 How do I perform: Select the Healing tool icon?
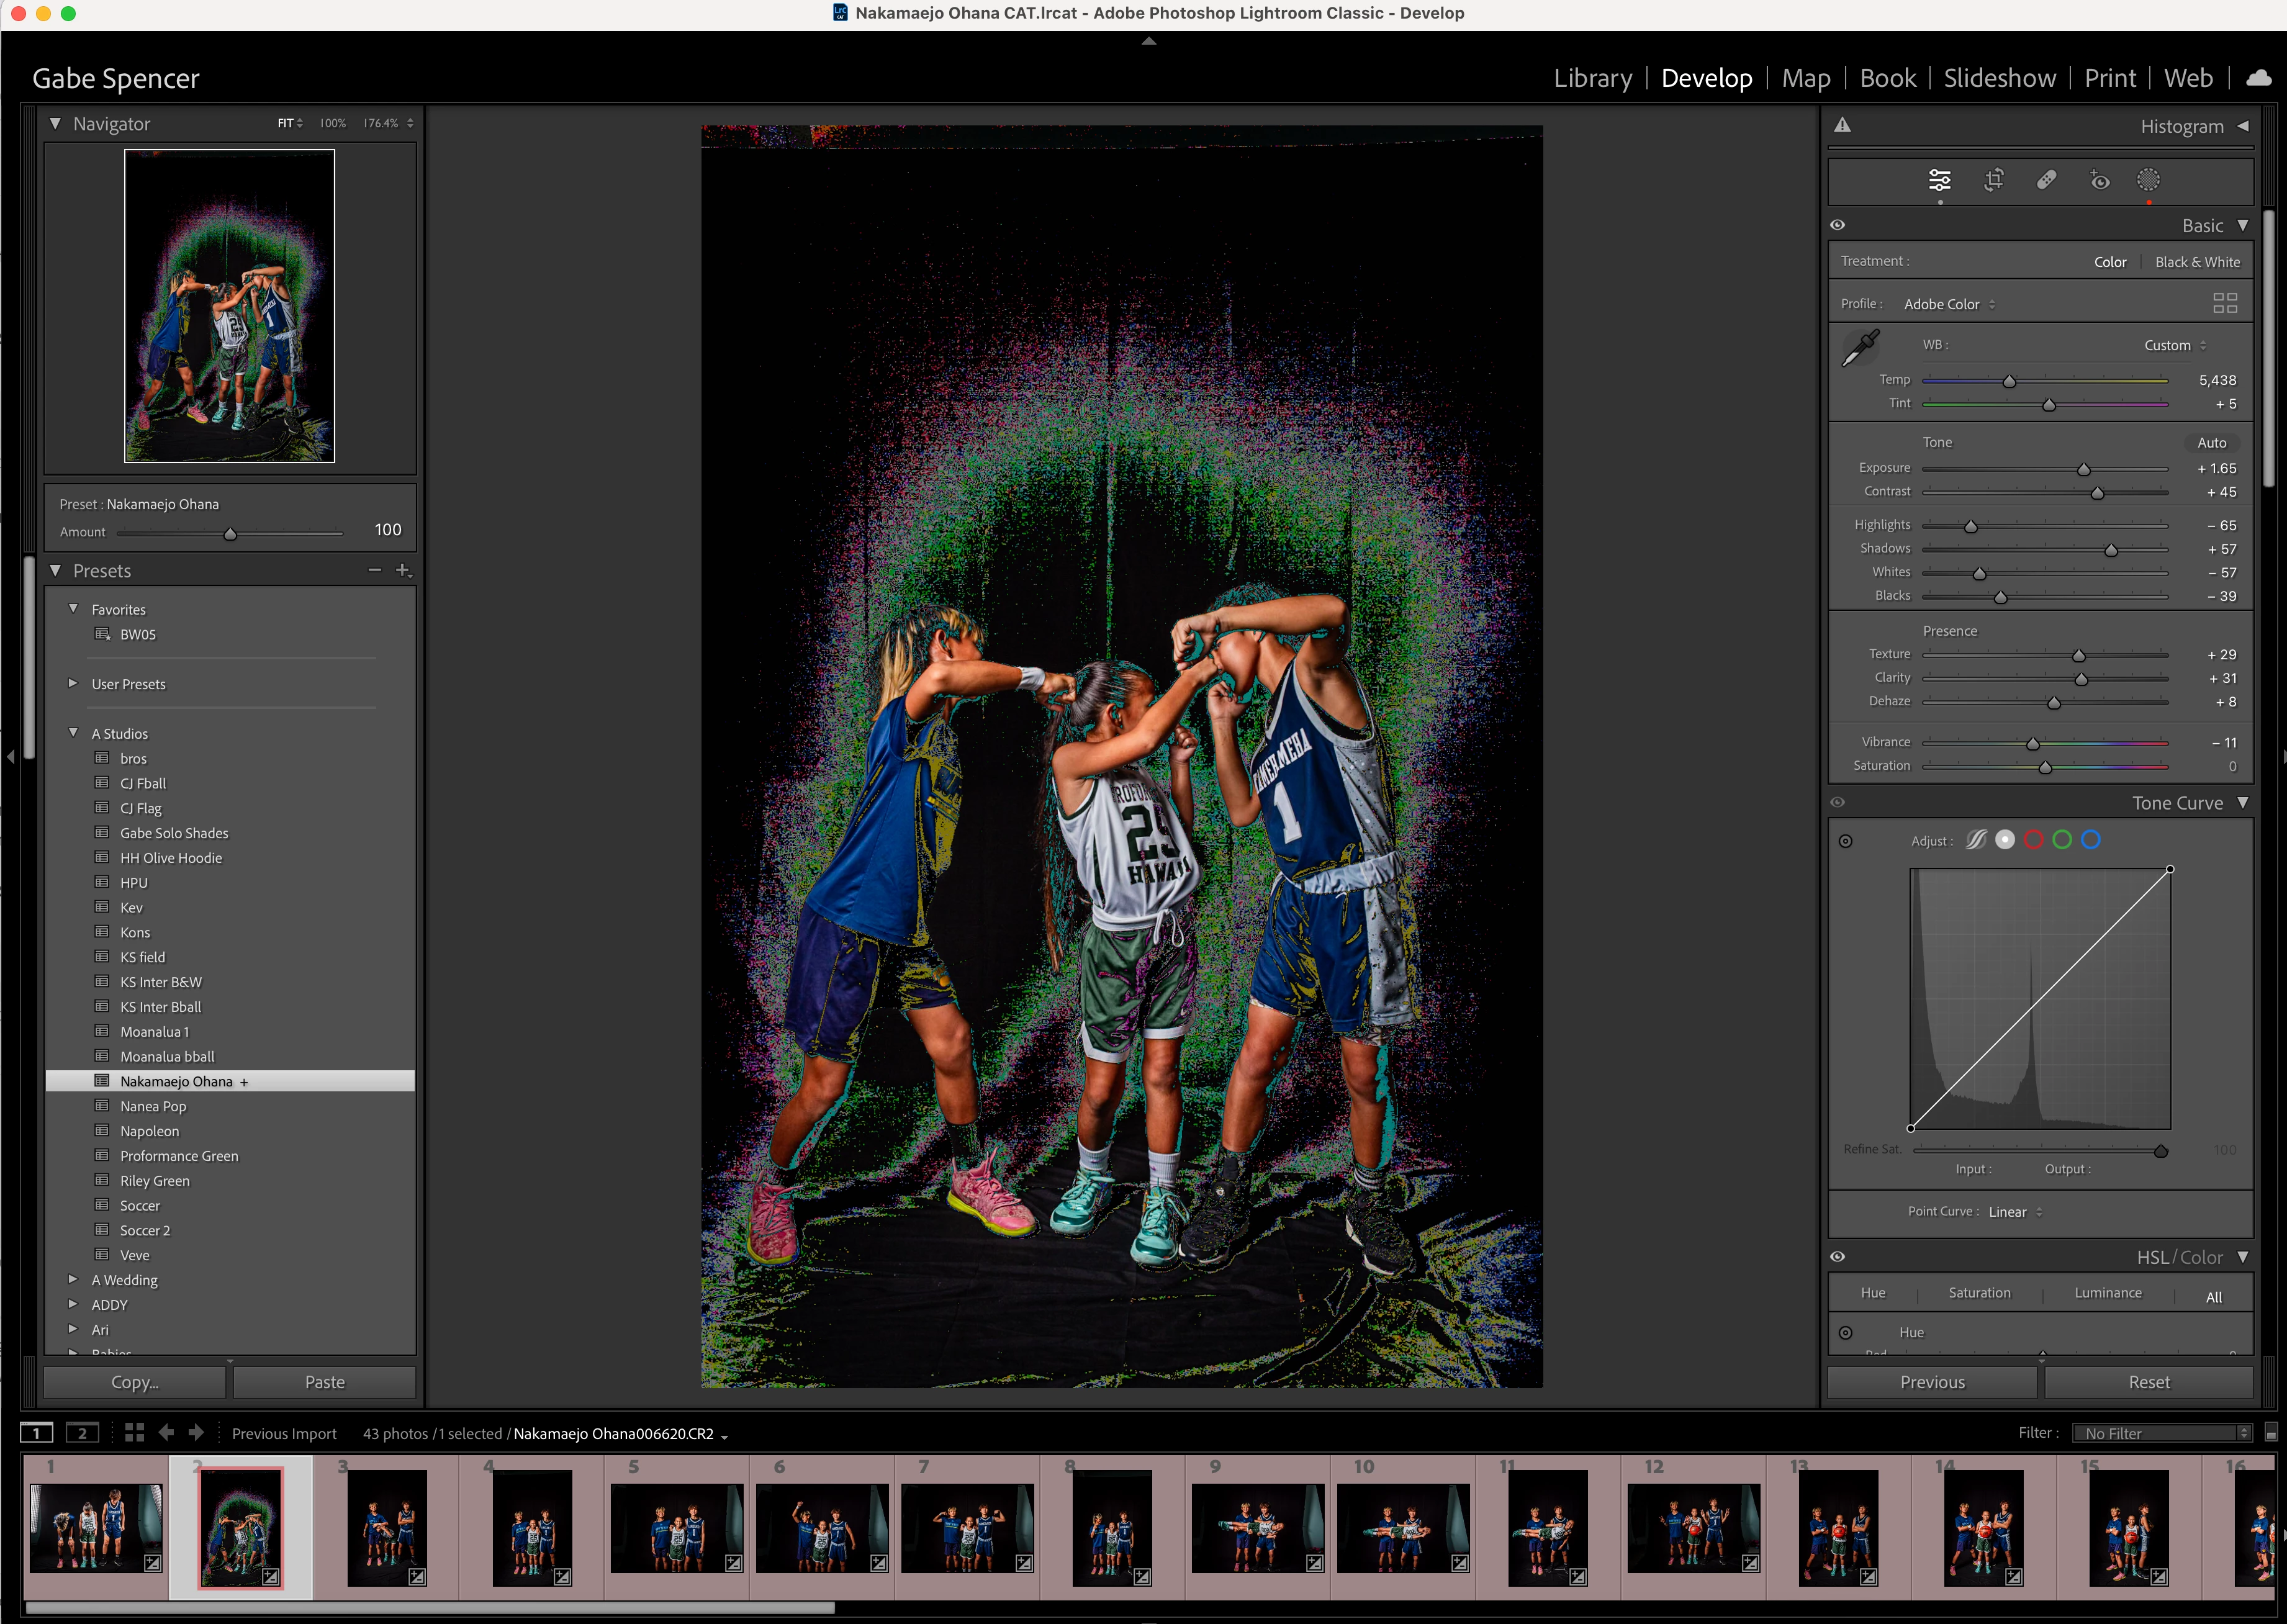point(2046,180)
